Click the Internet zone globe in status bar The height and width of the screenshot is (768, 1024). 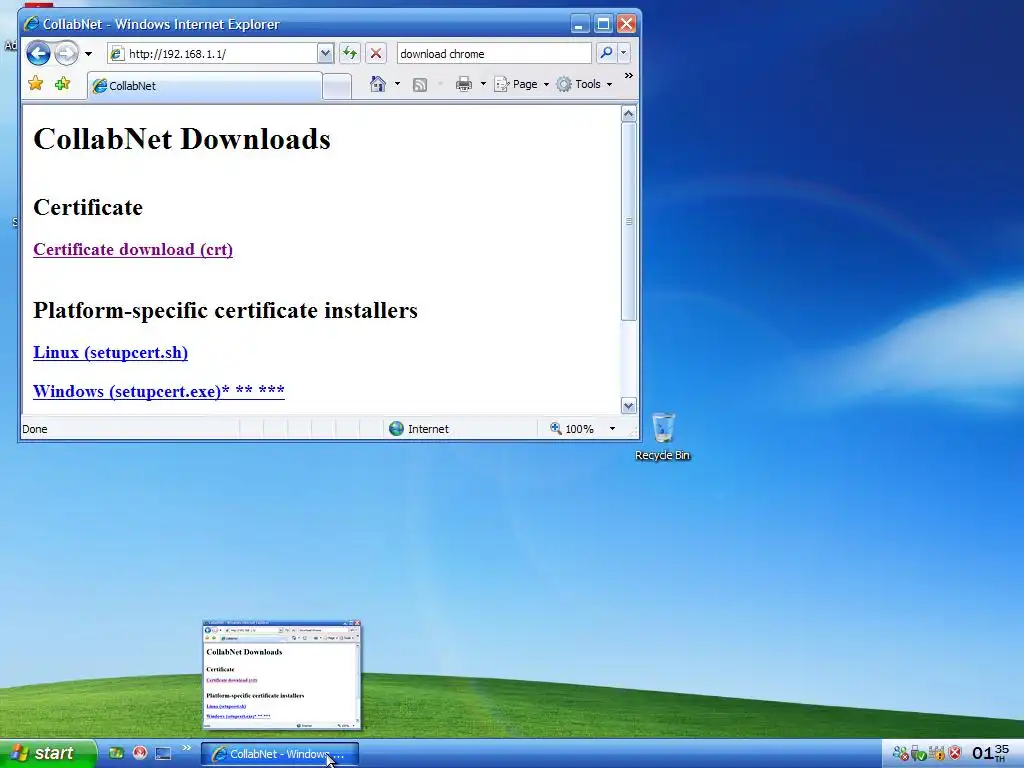(x=396, y=428)
